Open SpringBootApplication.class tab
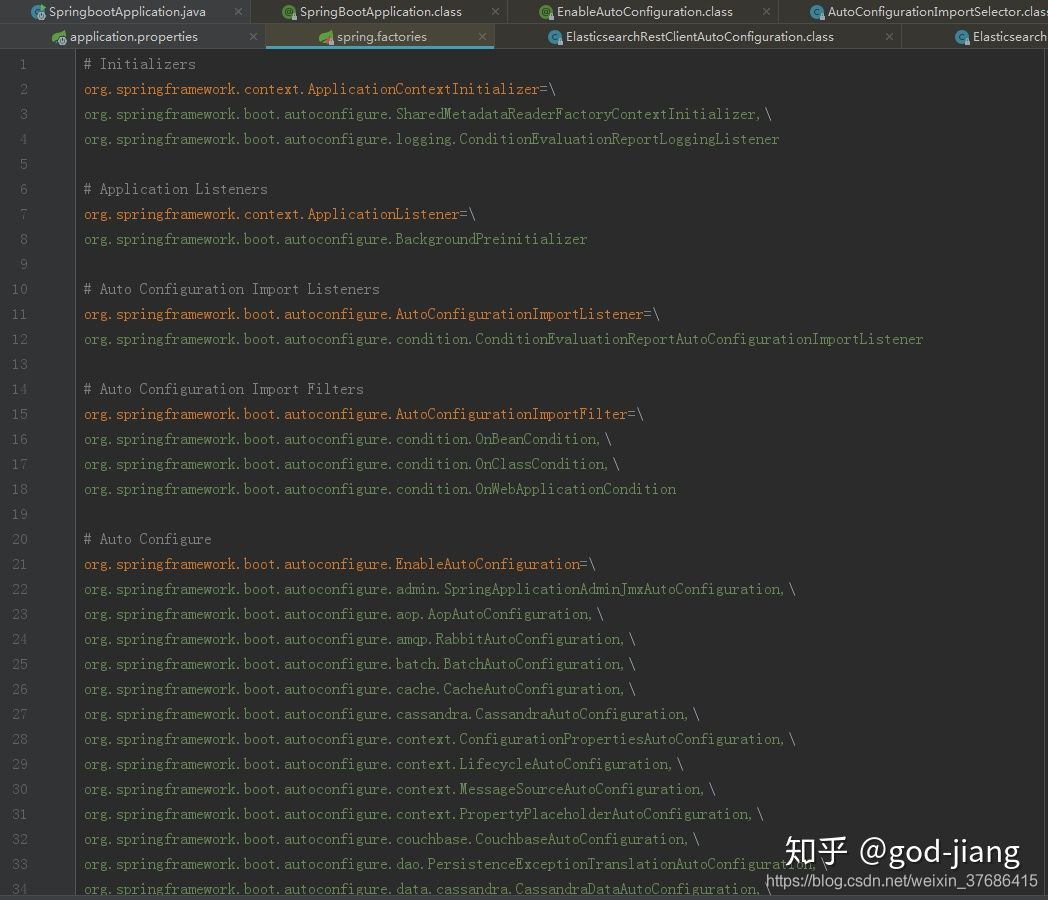1048x900 pixels. (x=380, y=11)
